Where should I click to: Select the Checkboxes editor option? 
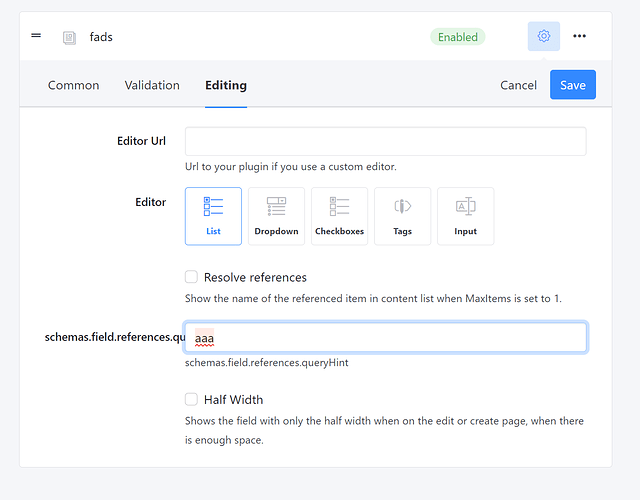tap(339, 216)
